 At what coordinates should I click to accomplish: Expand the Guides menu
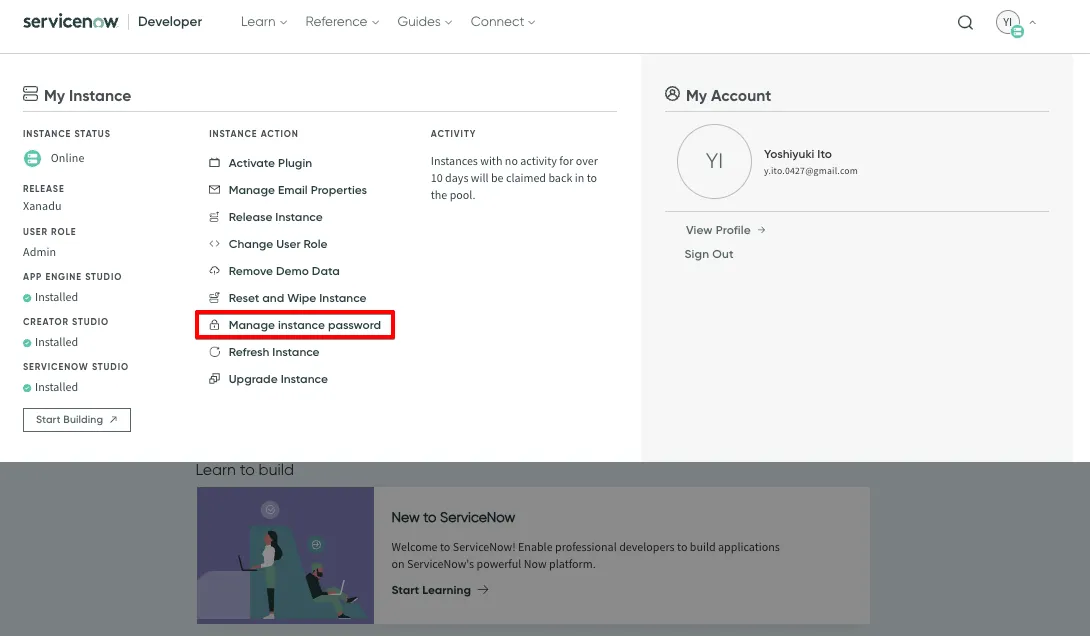point(425,22)
